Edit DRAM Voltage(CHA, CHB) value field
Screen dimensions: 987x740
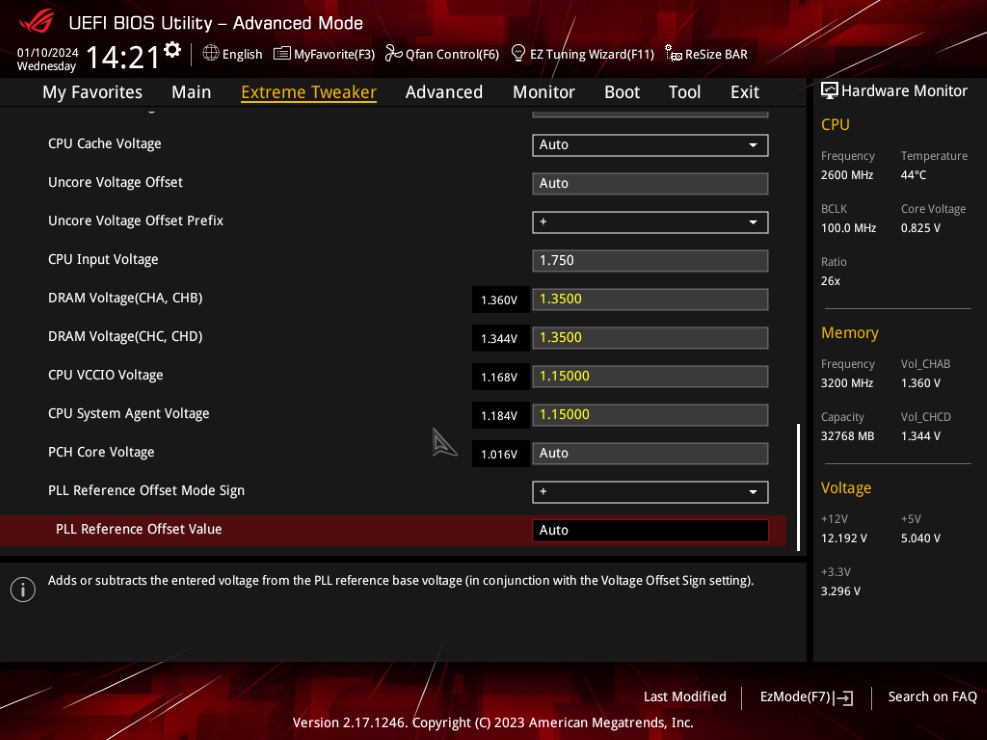pyautogui.click(x=650, y=299)
